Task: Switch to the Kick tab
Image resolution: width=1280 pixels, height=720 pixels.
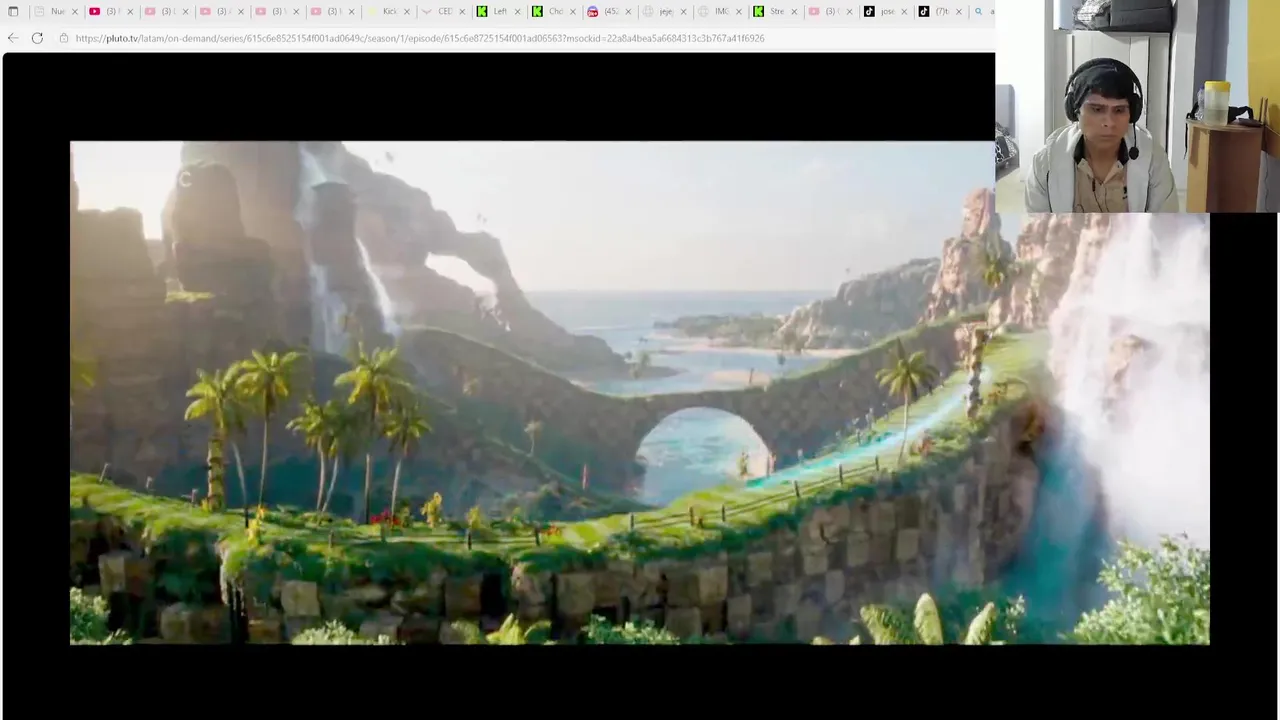Action: 388,11
